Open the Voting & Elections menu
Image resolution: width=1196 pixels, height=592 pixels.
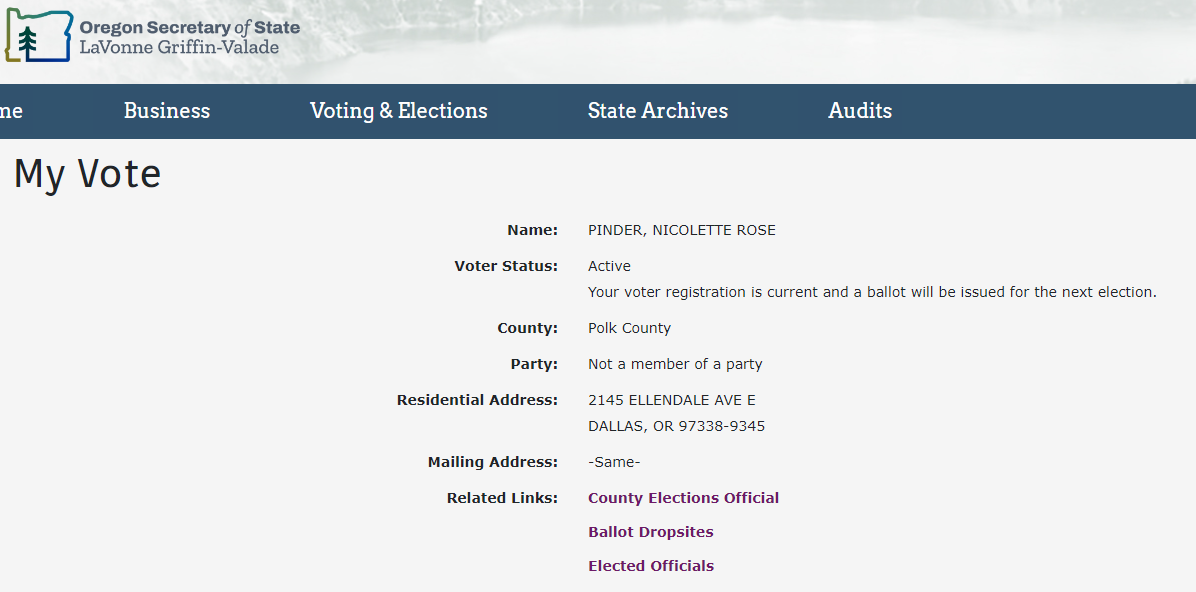(398, 111)
